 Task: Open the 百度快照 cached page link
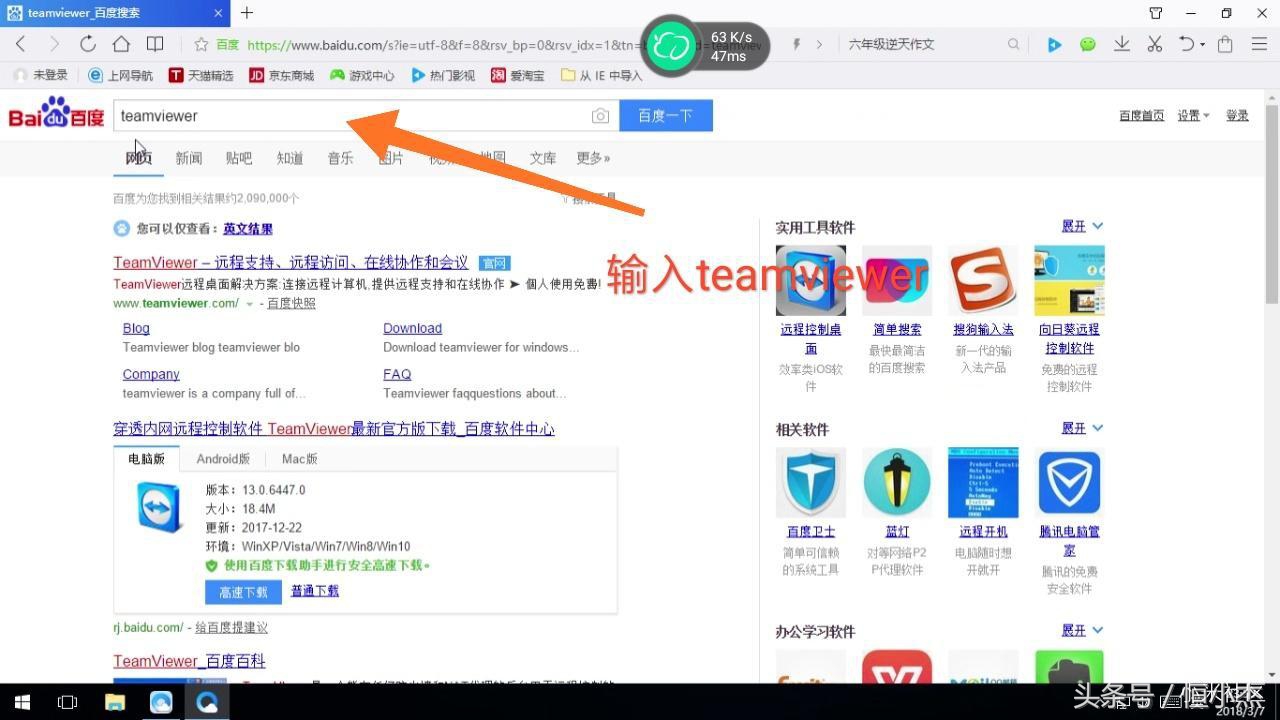point(291,303)
